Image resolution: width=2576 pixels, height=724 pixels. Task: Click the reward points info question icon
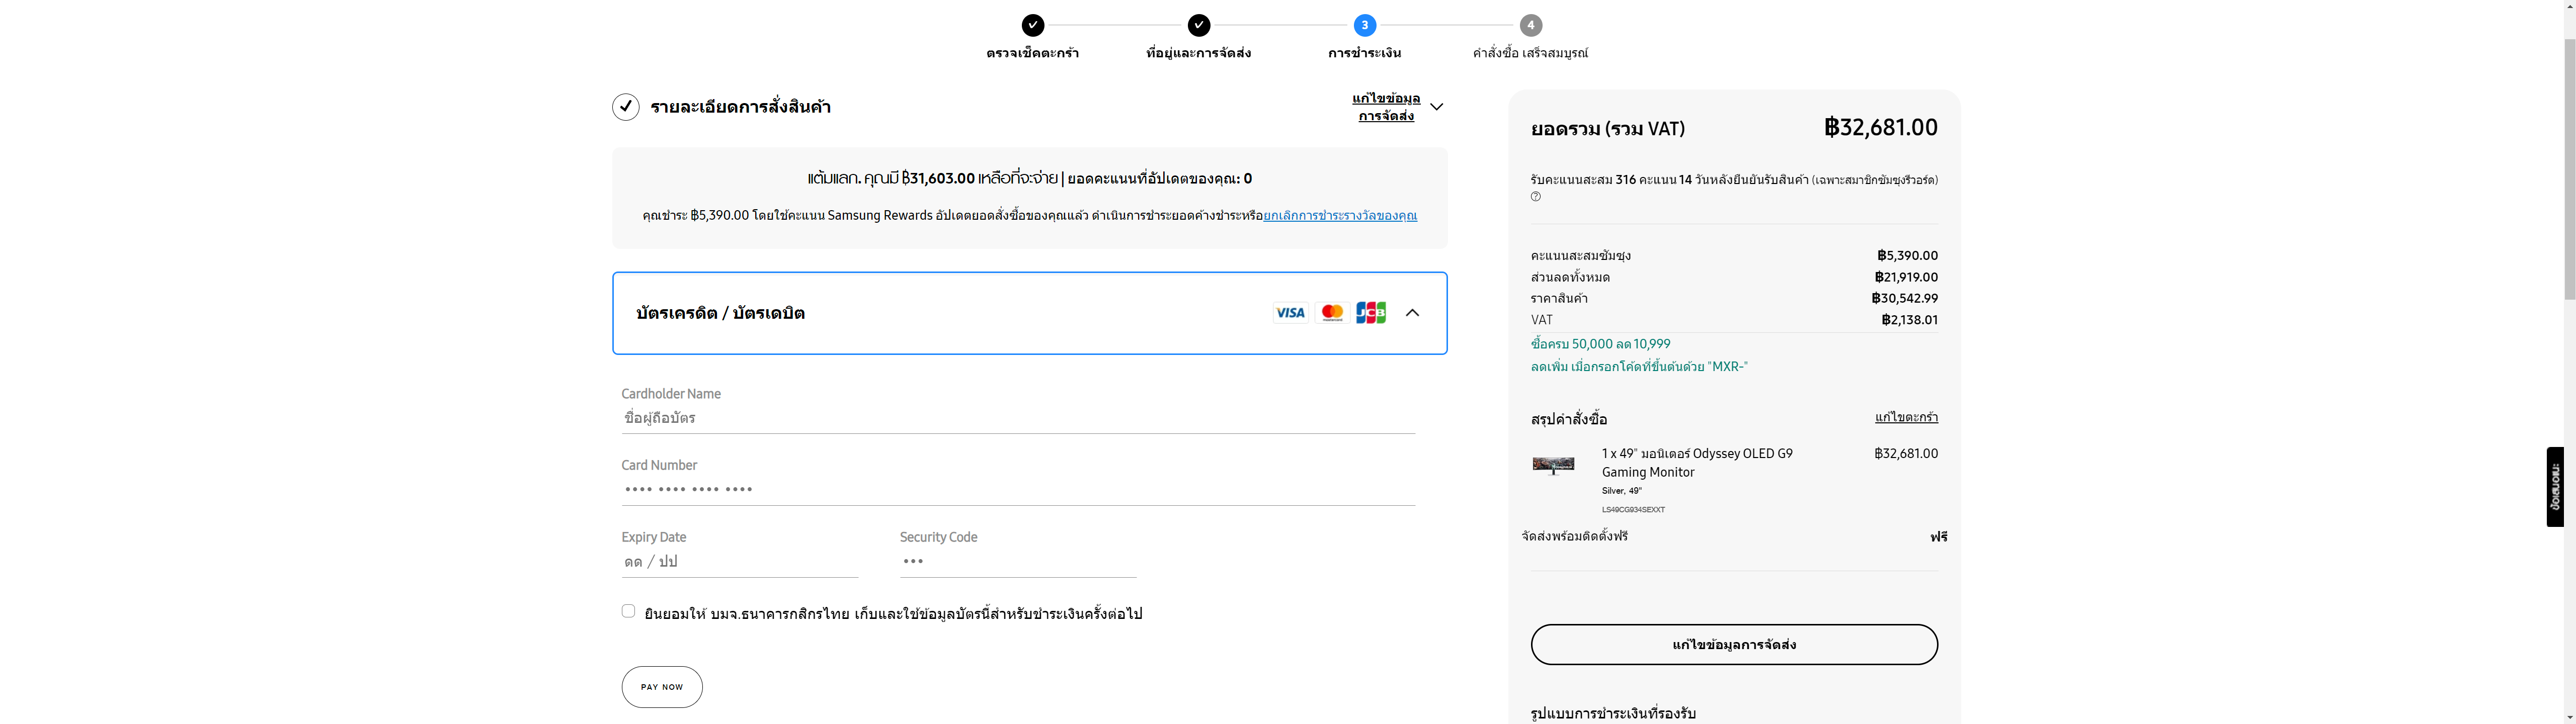(1536, 197)
